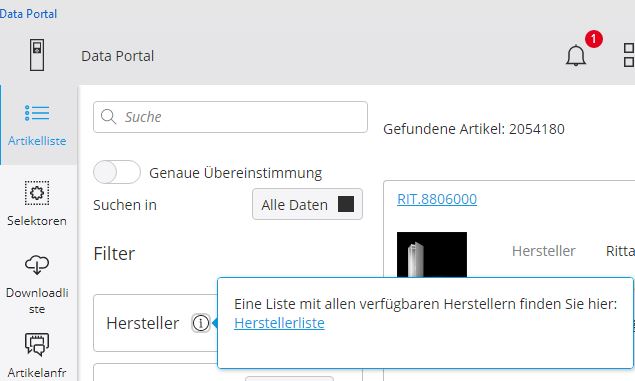Open the Artikelanfrage chat icon

click(37, 344)
